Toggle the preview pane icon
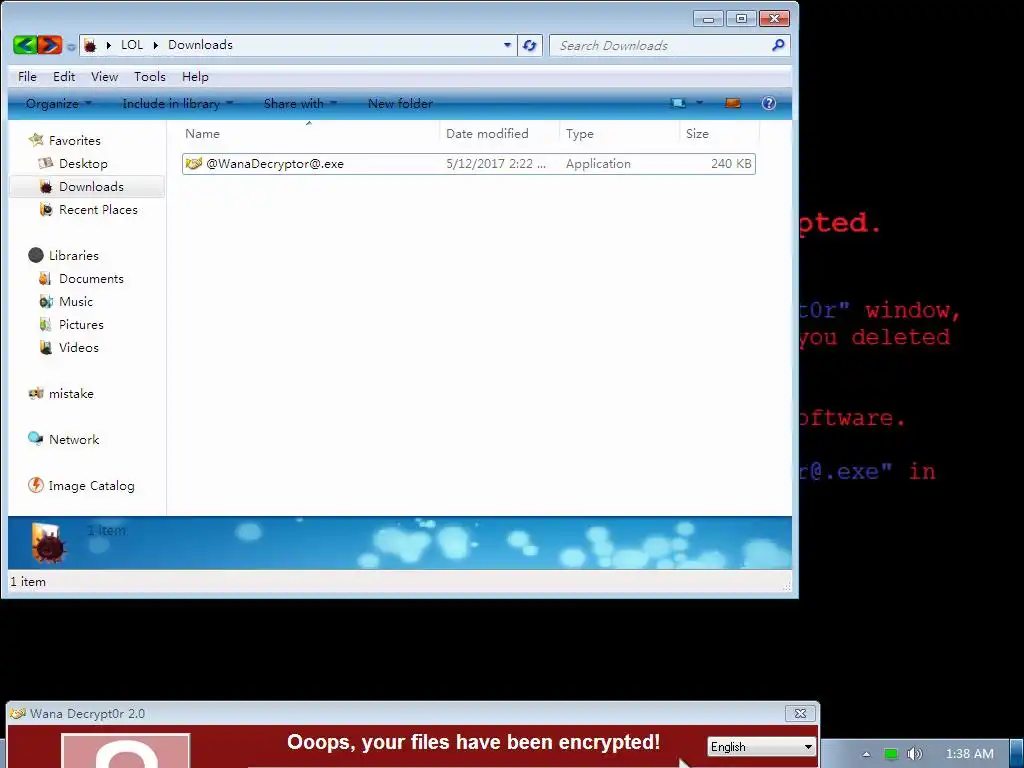 click(x=733, y=103)
